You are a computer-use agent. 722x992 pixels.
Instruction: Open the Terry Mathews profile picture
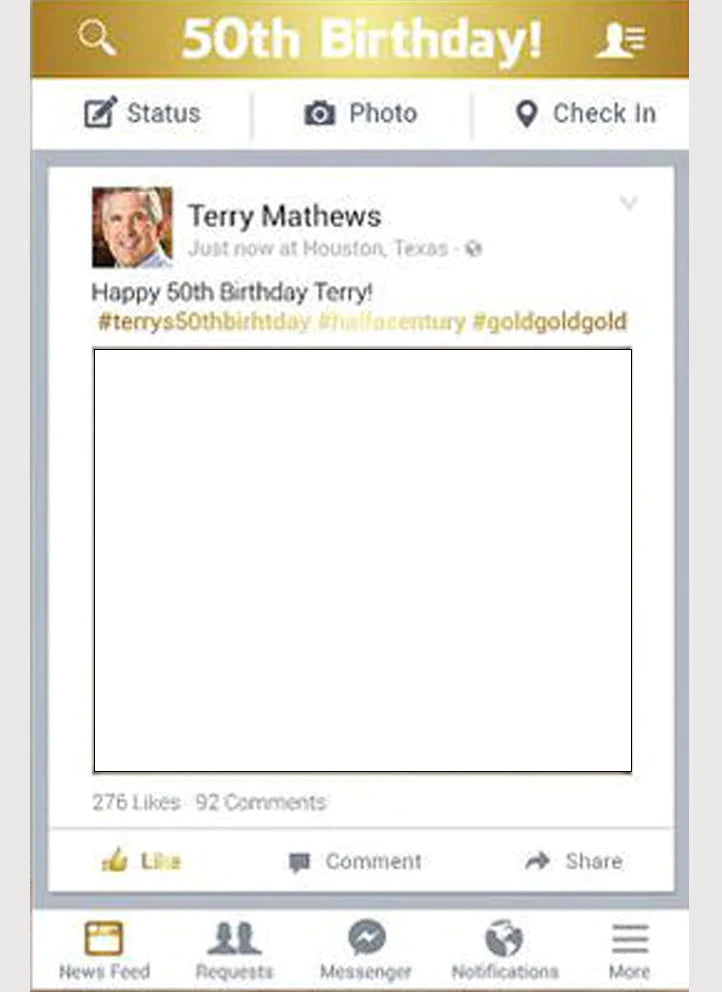tap(132, 226)
